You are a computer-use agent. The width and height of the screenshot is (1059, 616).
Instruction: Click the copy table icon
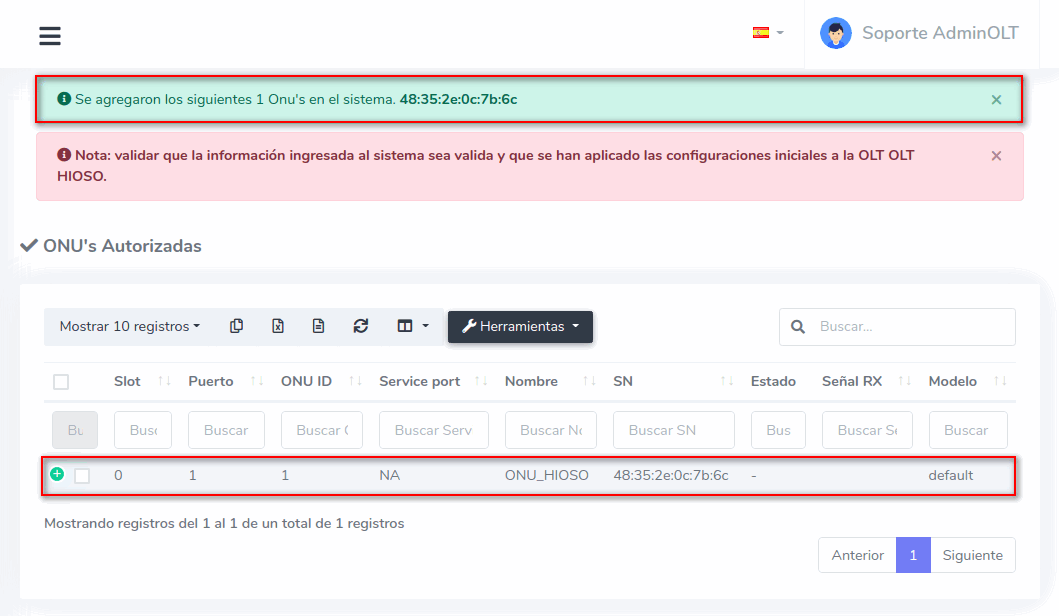(x=236, y=326)
